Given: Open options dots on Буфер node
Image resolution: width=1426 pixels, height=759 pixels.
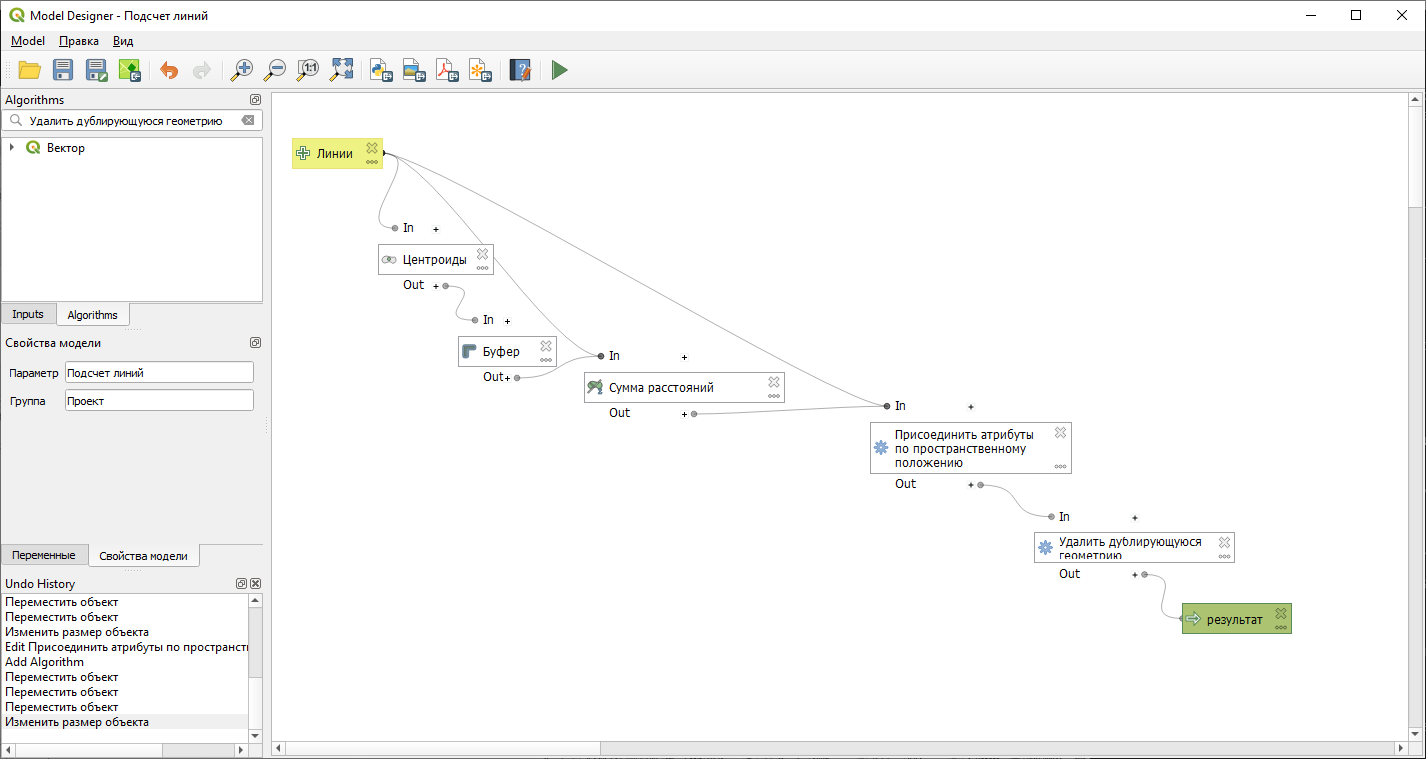Looking at the screenshot, I should 546,360.
